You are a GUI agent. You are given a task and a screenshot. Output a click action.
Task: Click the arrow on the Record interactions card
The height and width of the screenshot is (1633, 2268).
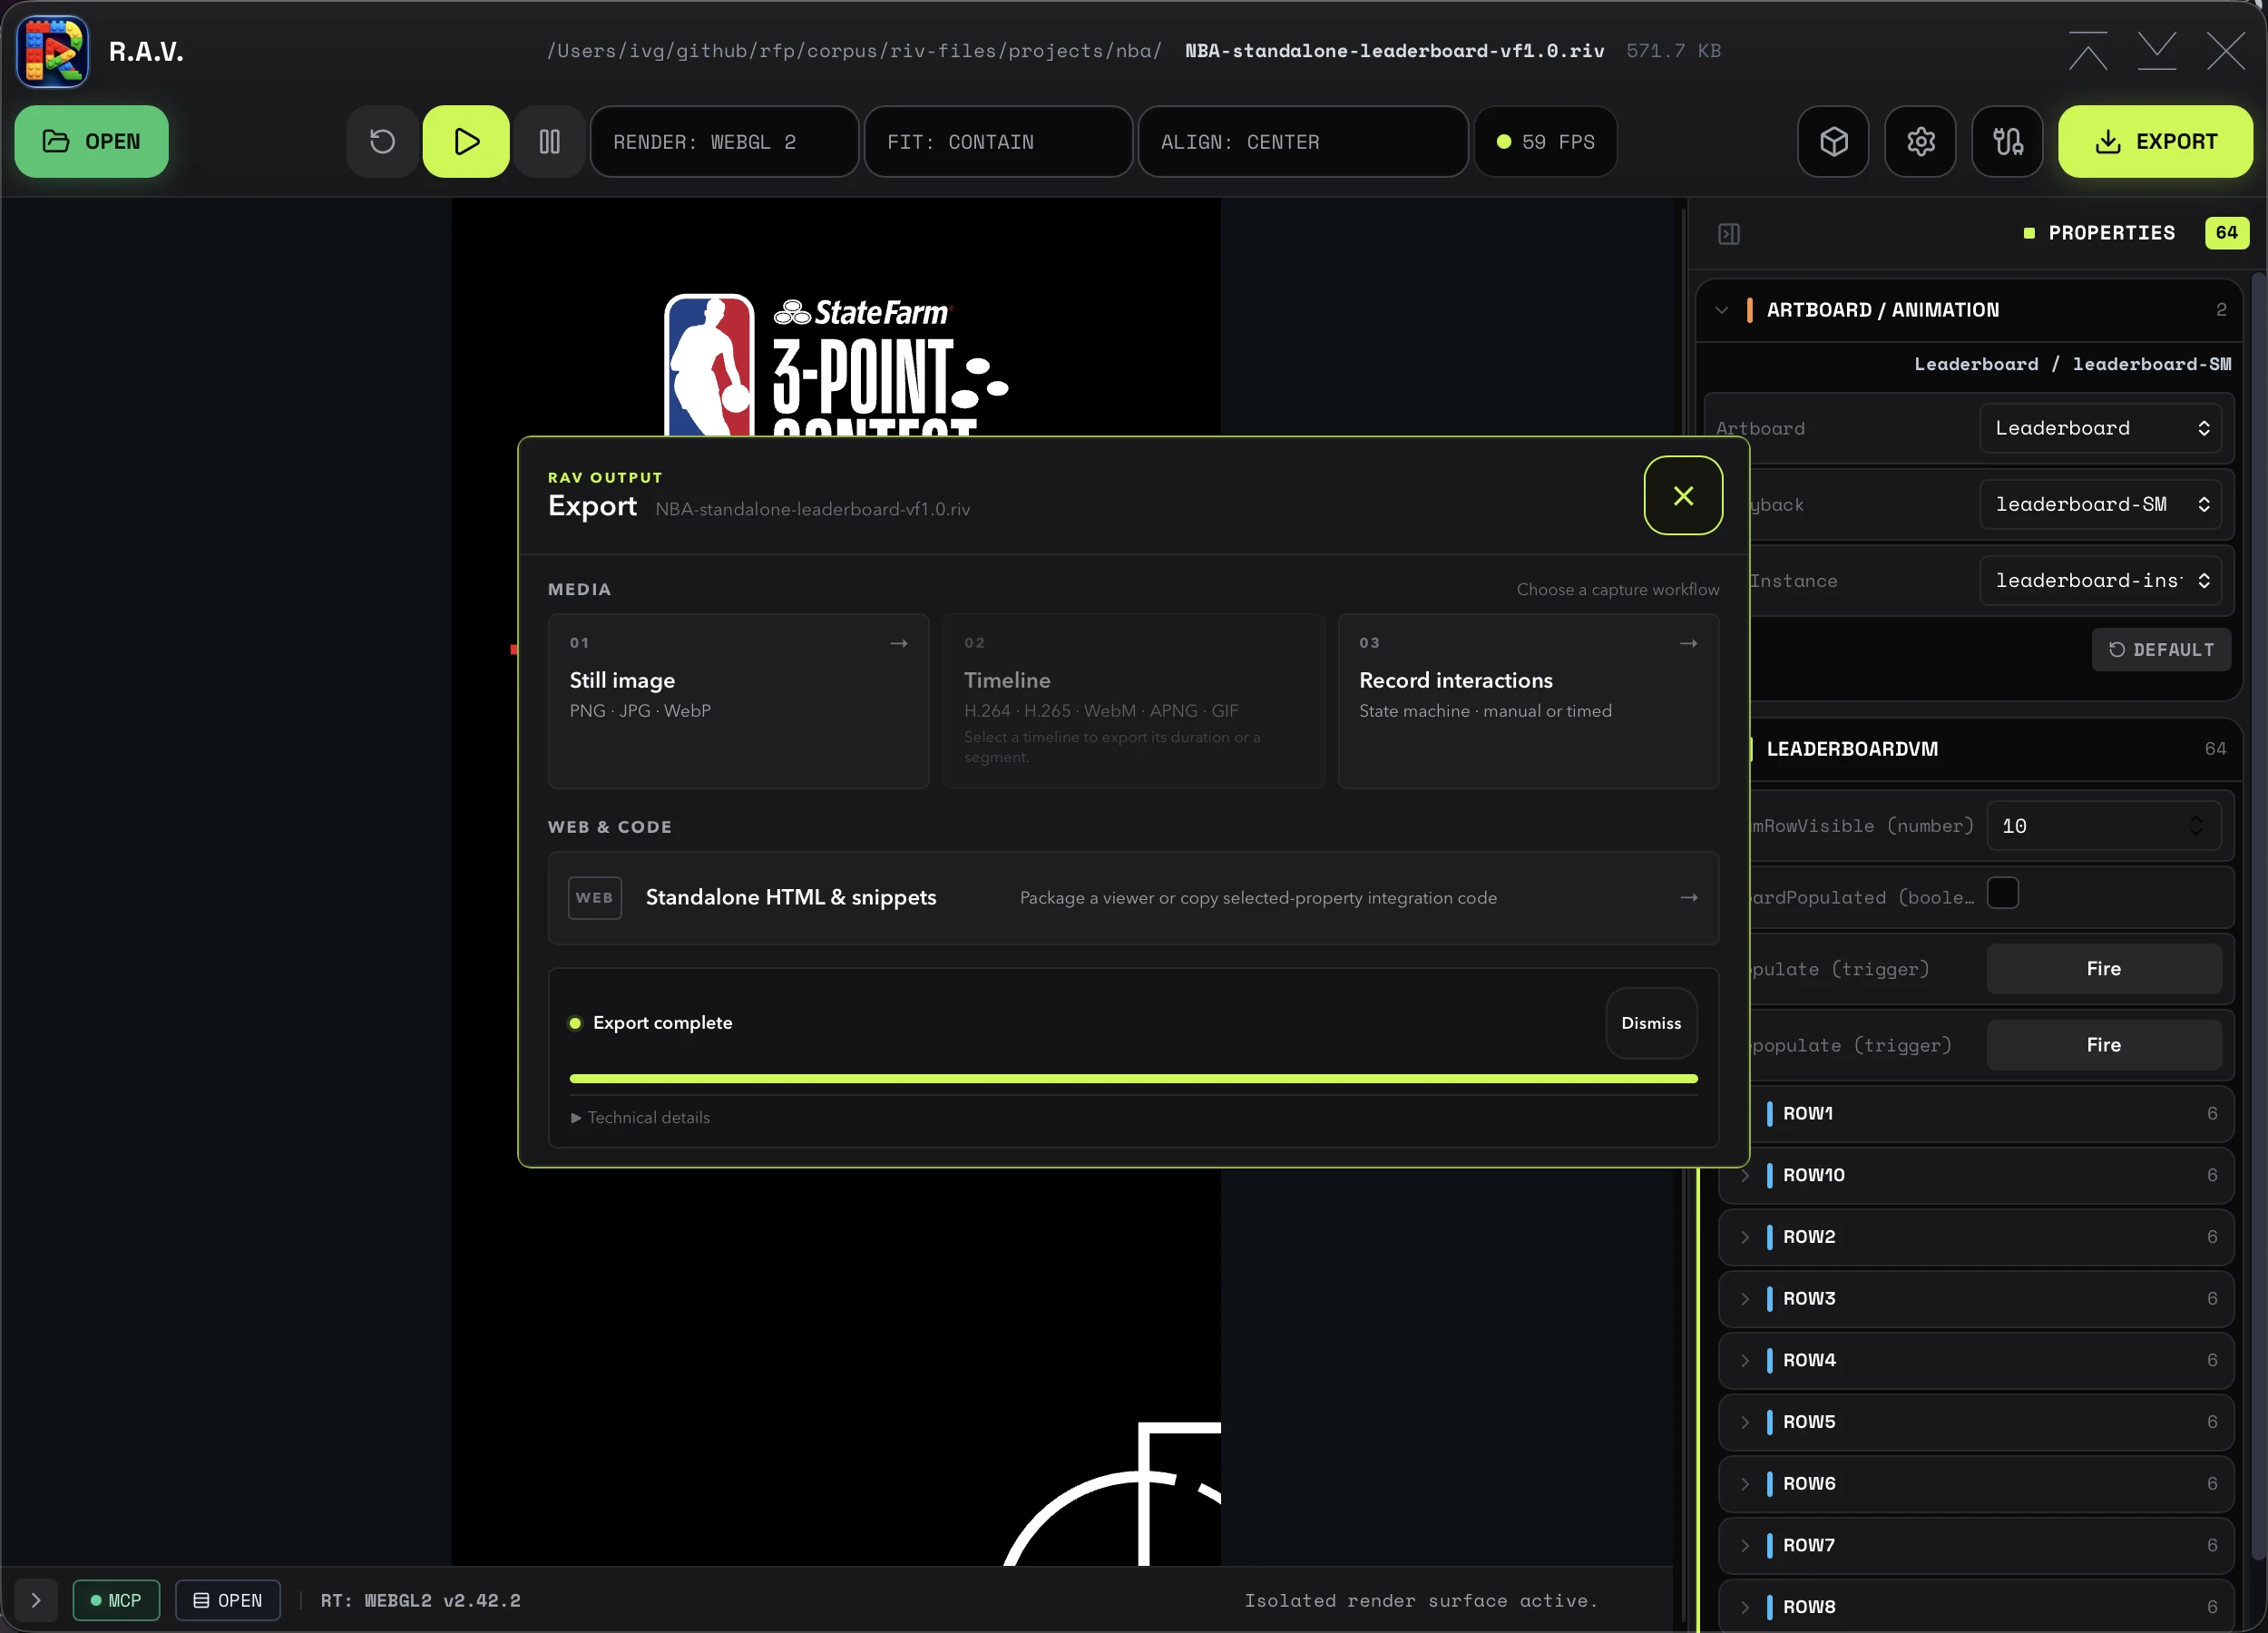point(1689,643)
